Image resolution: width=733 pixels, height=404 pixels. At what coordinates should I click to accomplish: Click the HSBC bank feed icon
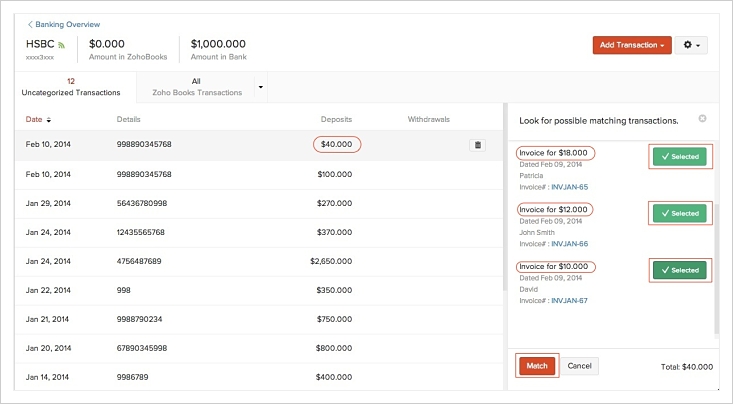61,45
